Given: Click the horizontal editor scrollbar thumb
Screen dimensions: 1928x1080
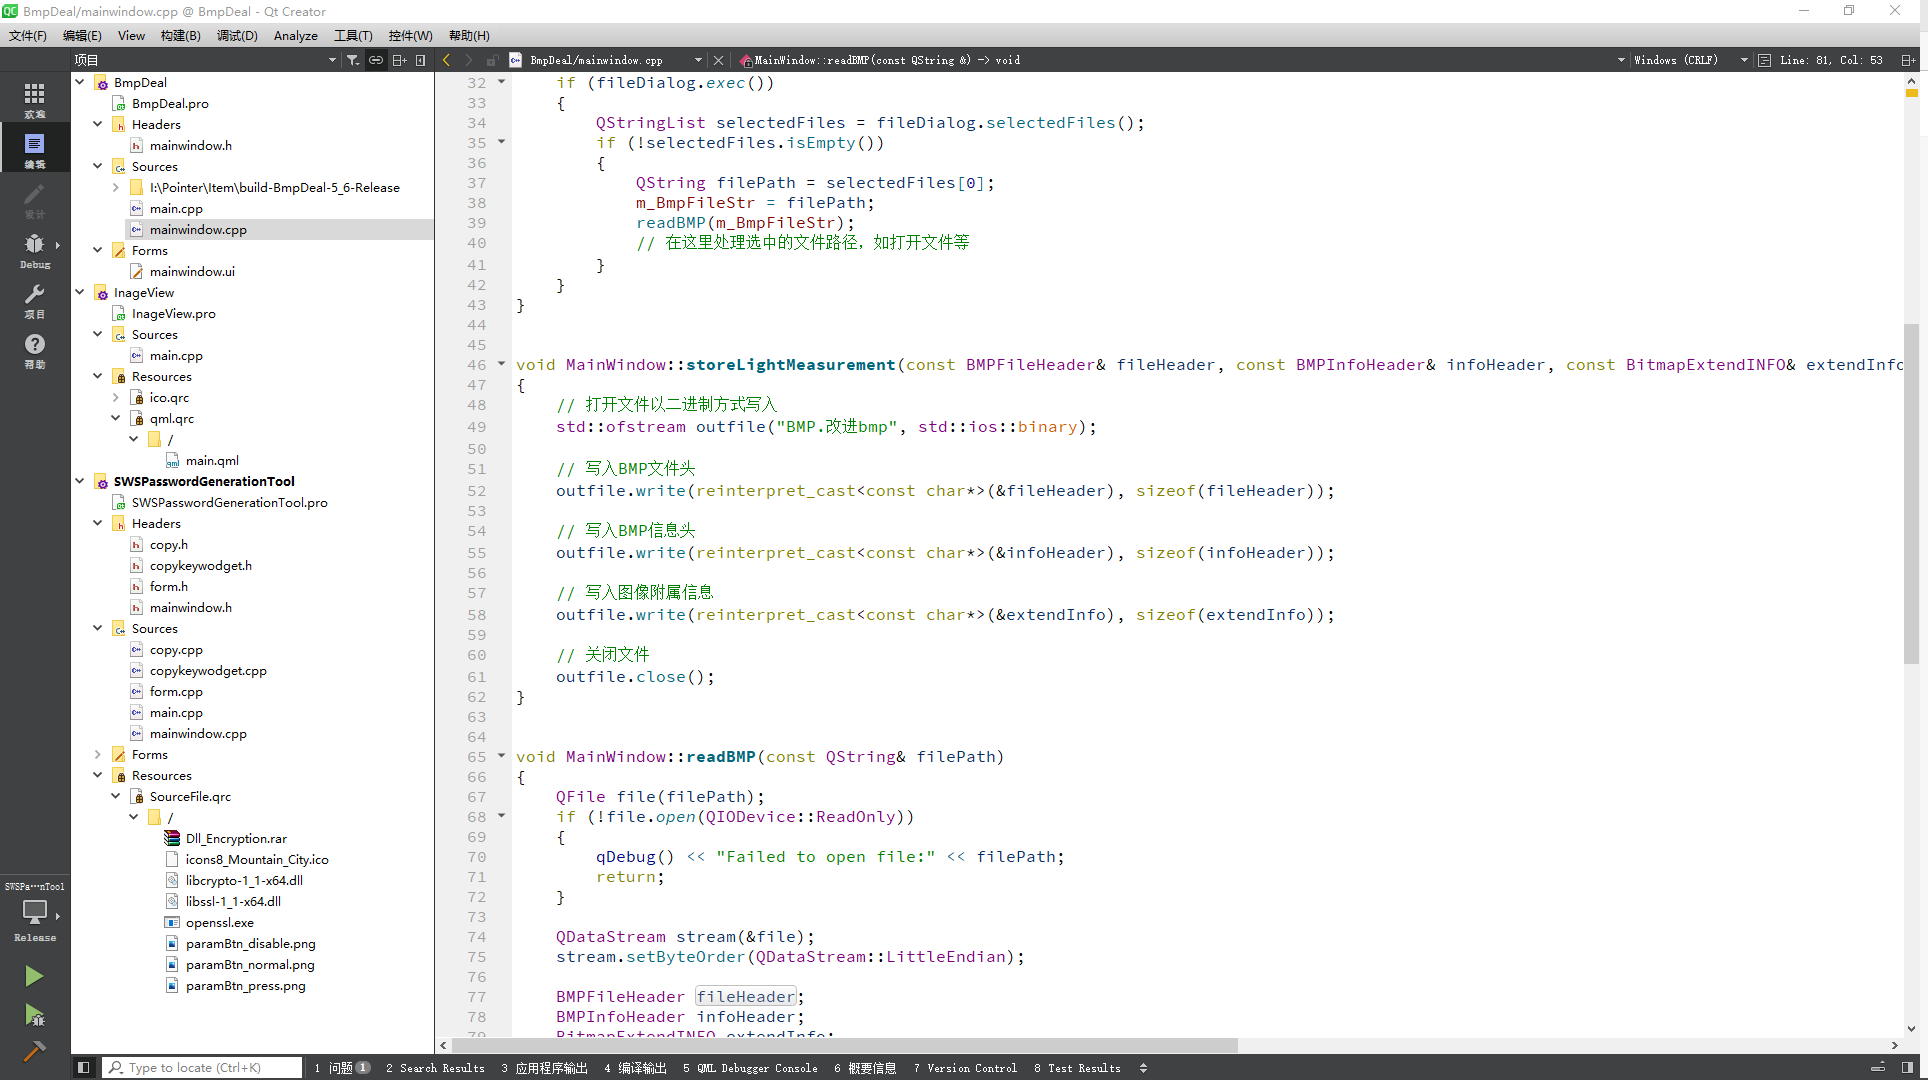Looking at the screenshot, I should 845,1045.
